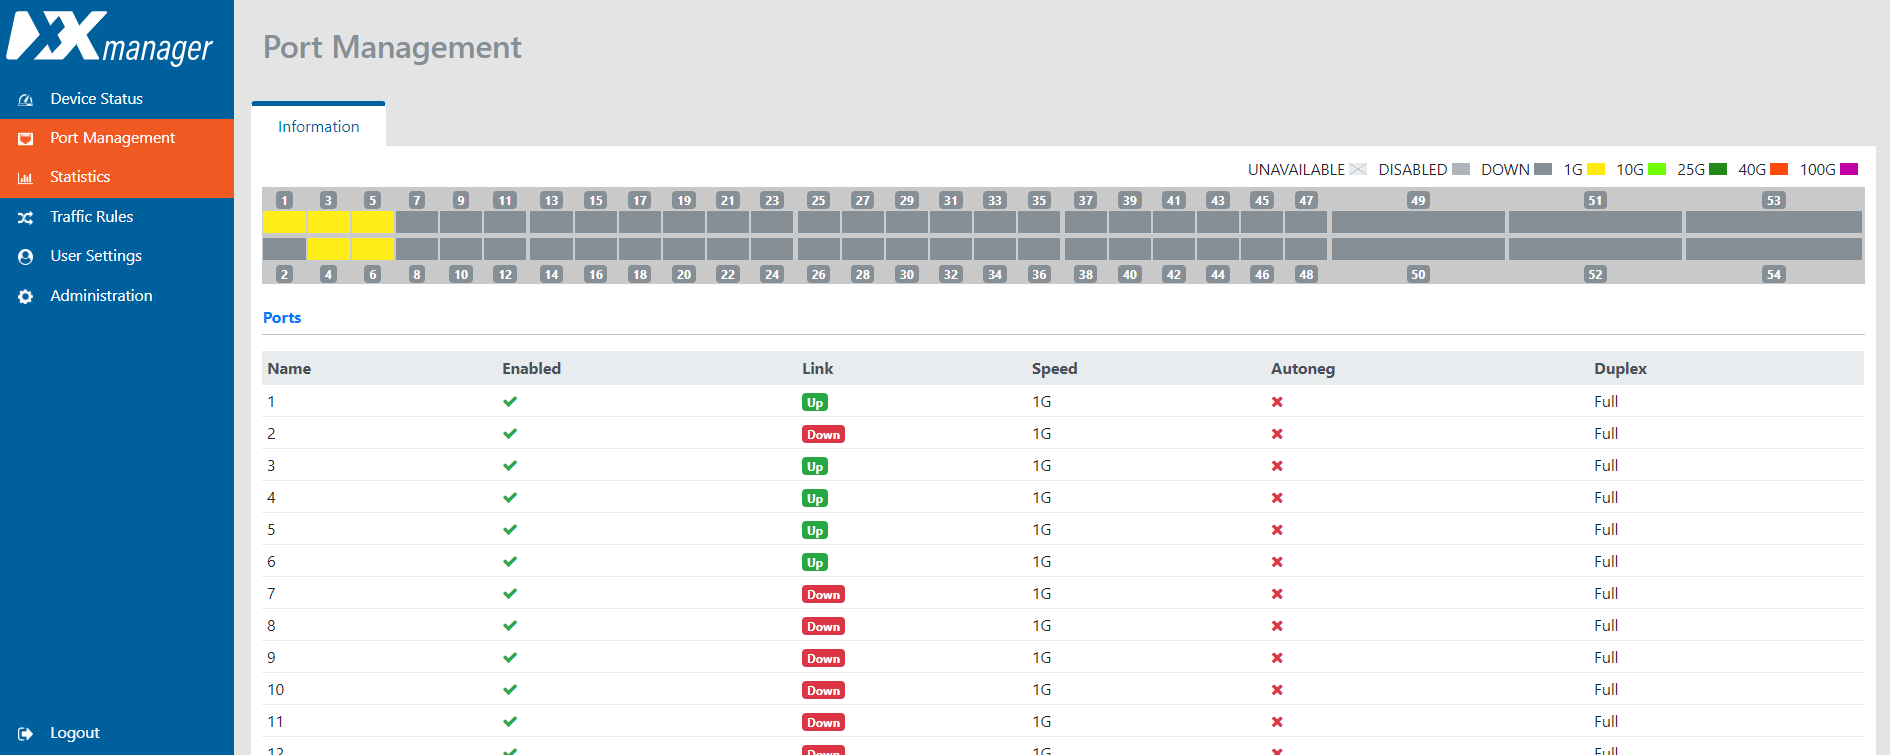Click the yellow port 5 block
Image resolution: width=1890 pixels, height=755 pixels.
(x=372, y=222)
